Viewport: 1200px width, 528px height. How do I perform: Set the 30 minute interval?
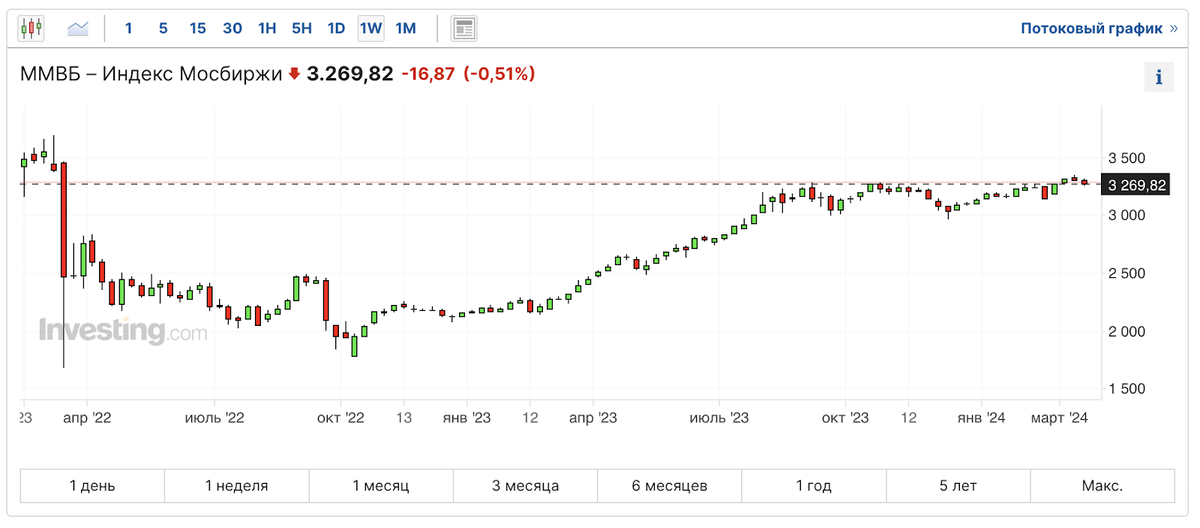pyautogui.click(x=232, y=28)
